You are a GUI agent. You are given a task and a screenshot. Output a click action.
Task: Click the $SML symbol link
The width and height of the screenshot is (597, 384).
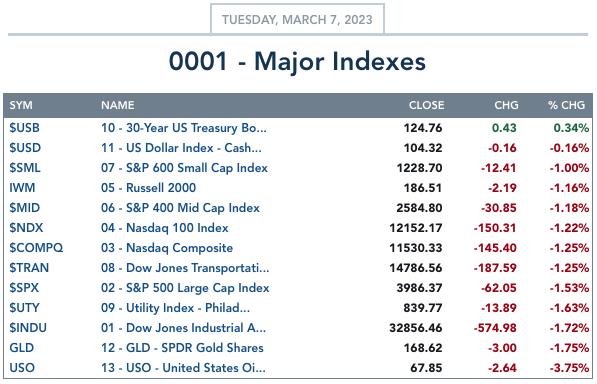[25, 168]
